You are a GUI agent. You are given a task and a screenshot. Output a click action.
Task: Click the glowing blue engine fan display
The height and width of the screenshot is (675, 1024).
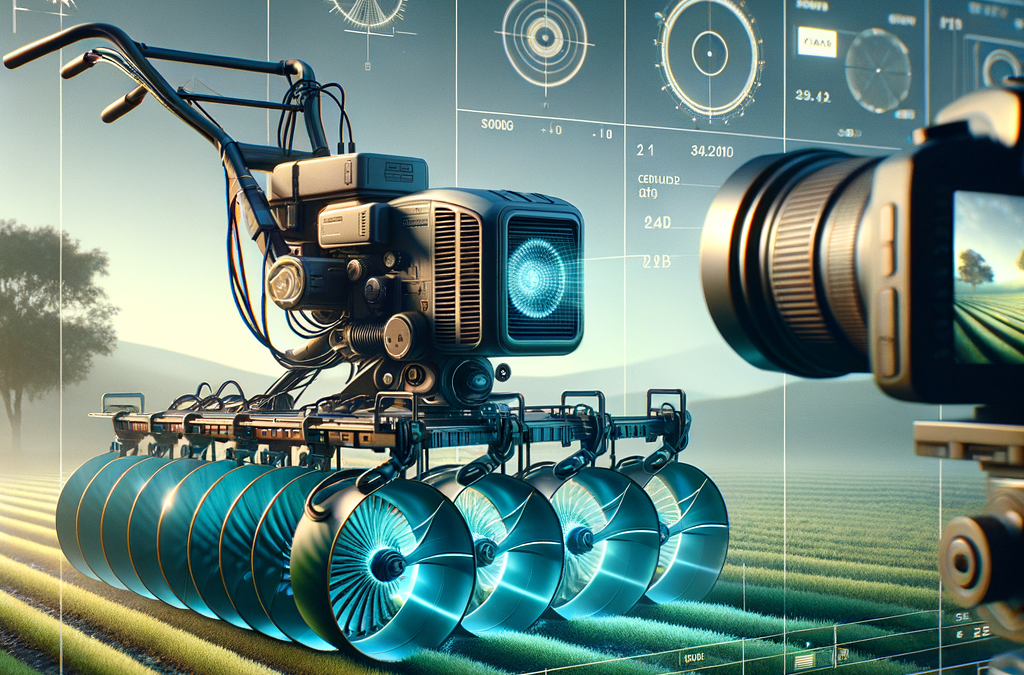537,277
